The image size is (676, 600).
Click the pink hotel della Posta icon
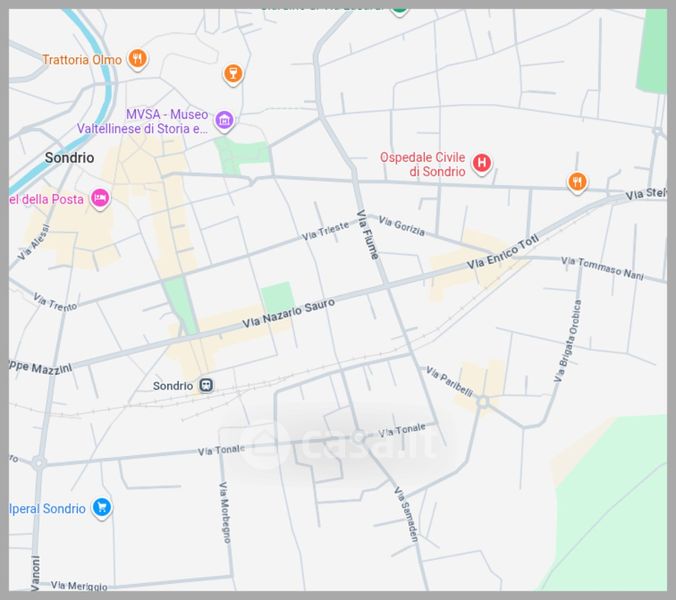[100, 199]
